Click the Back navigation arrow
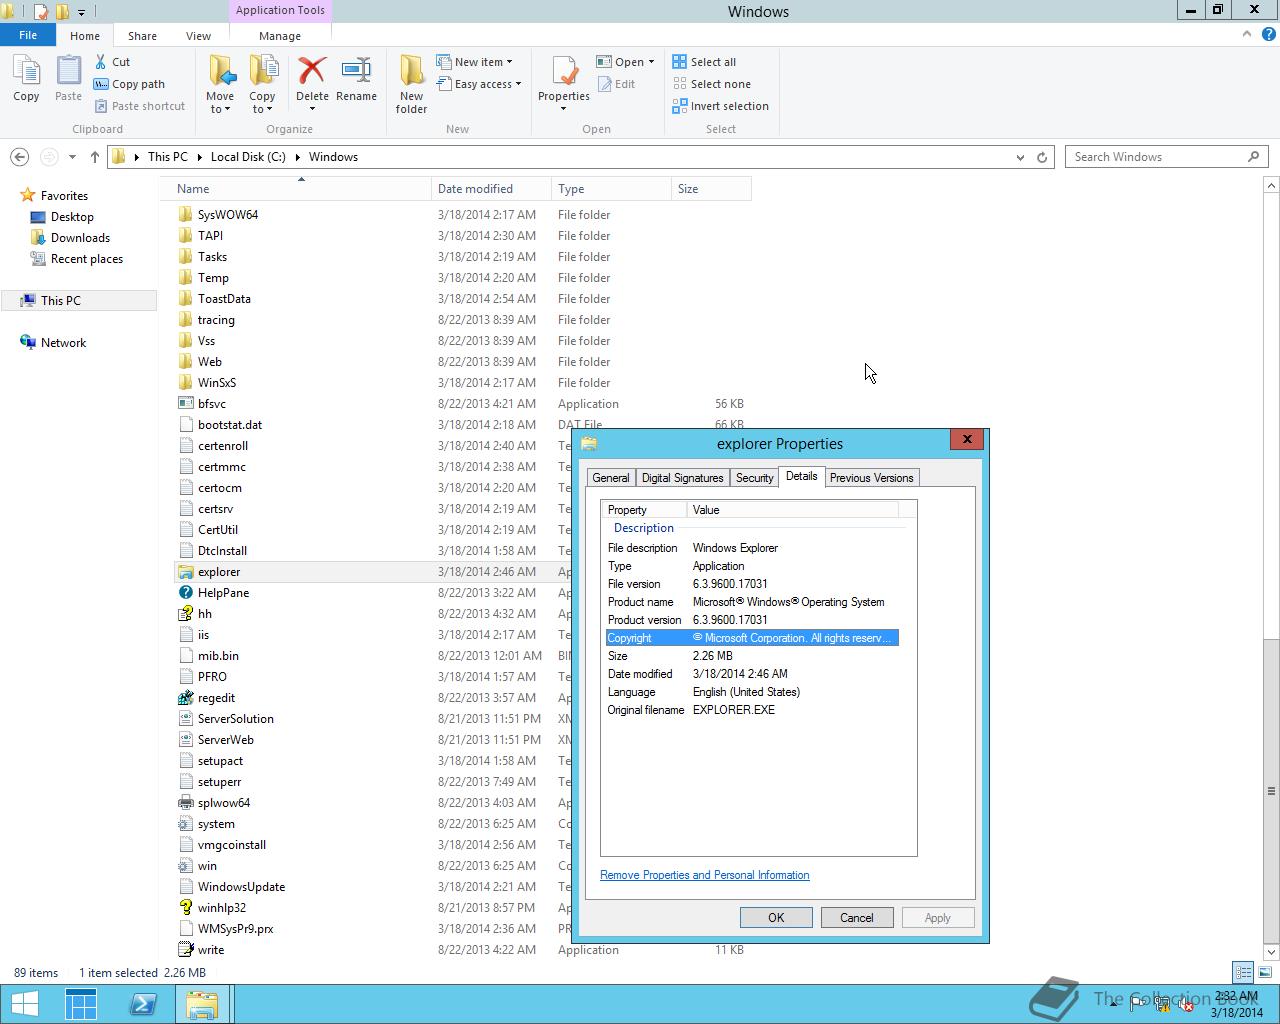The image size is (1280, 1024). tap(19, 157)
